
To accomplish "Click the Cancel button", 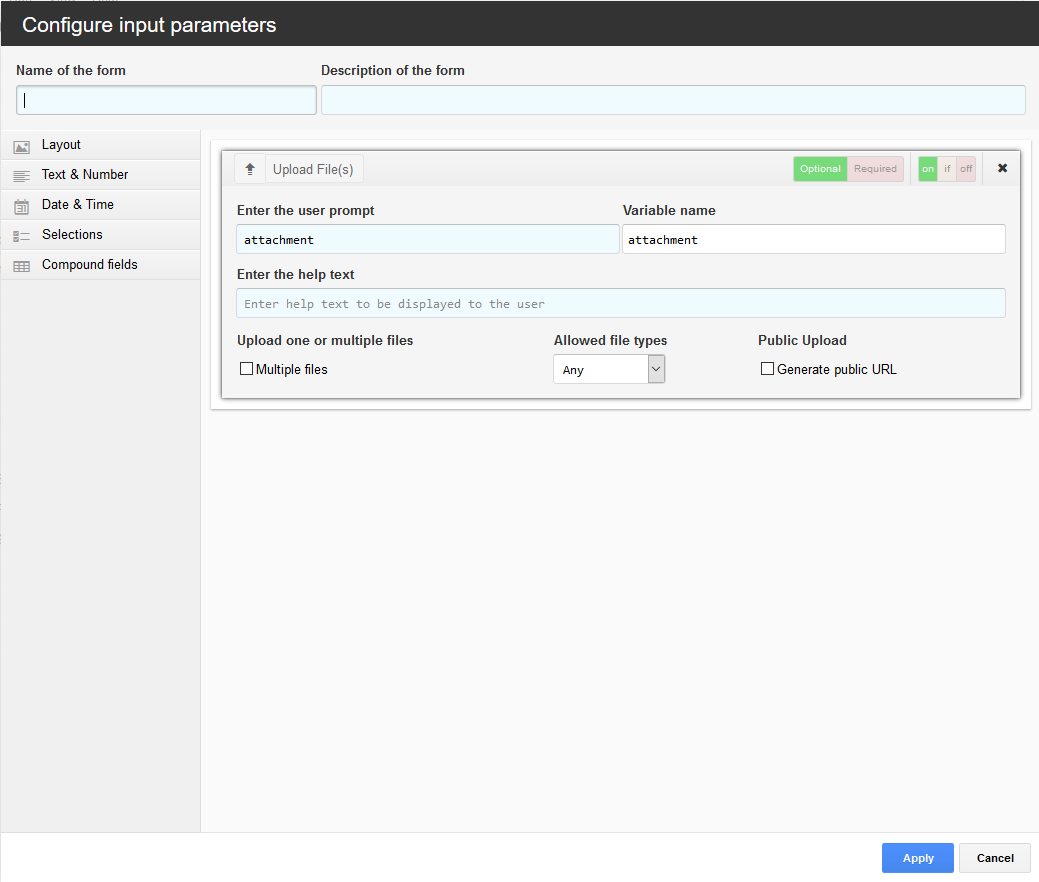I will click(x=994, y=858).
